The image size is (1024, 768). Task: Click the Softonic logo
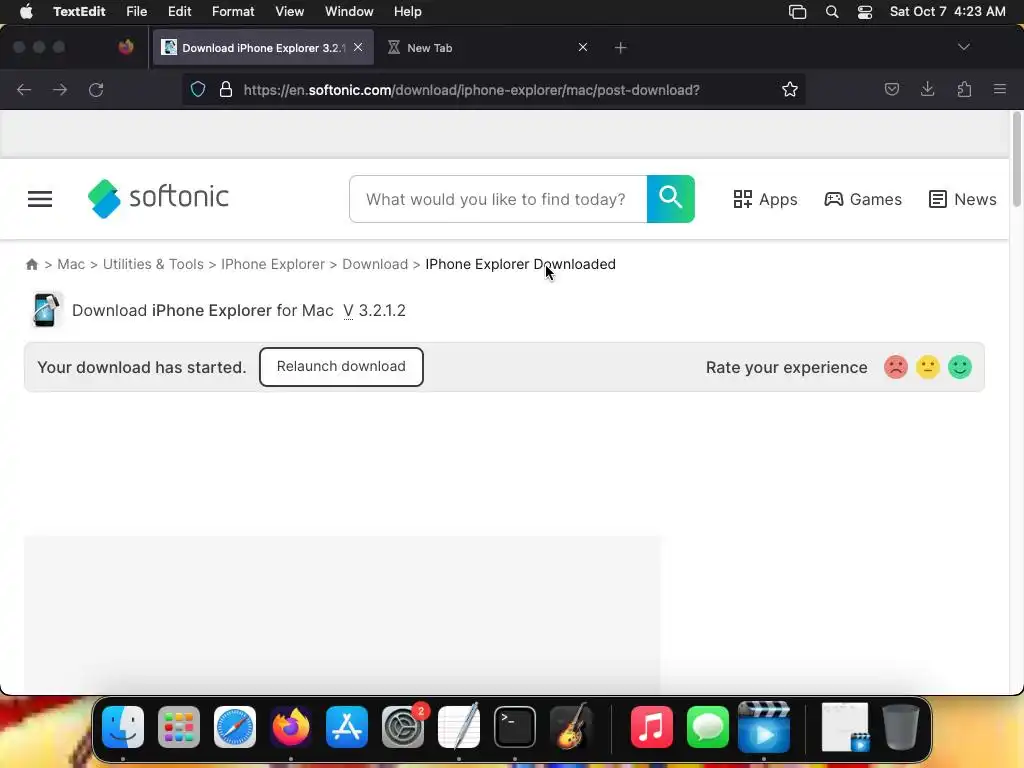158,198
